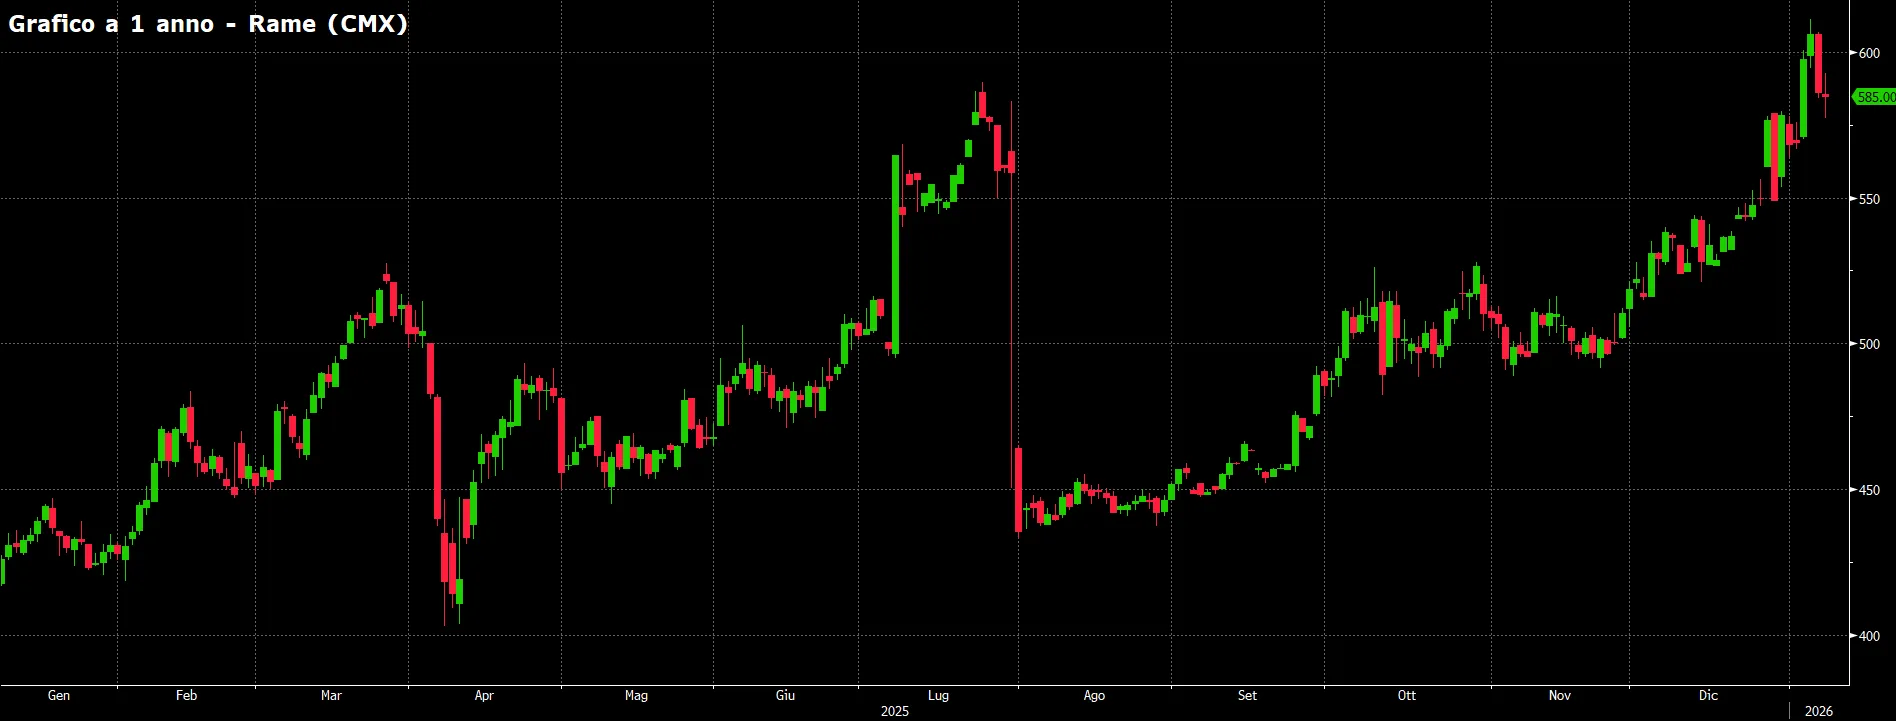1896x721 pixels.
Task: Select the Set month axis label
Action: (x=1247, y=695)
